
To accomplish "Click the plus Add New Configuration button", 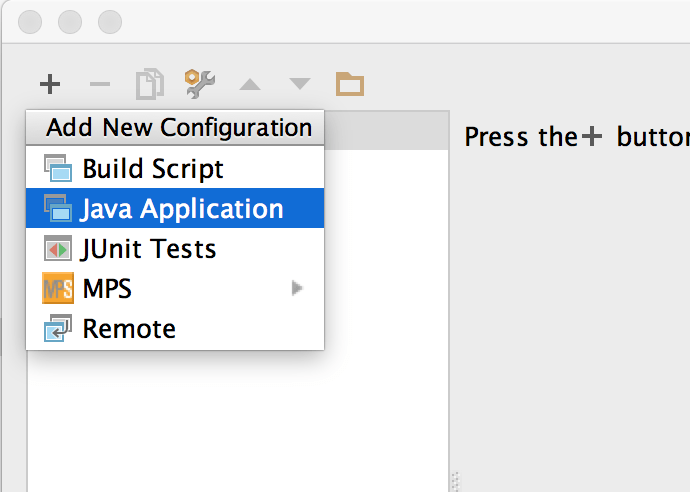I will pyautogui.click(x=50, y=84).
